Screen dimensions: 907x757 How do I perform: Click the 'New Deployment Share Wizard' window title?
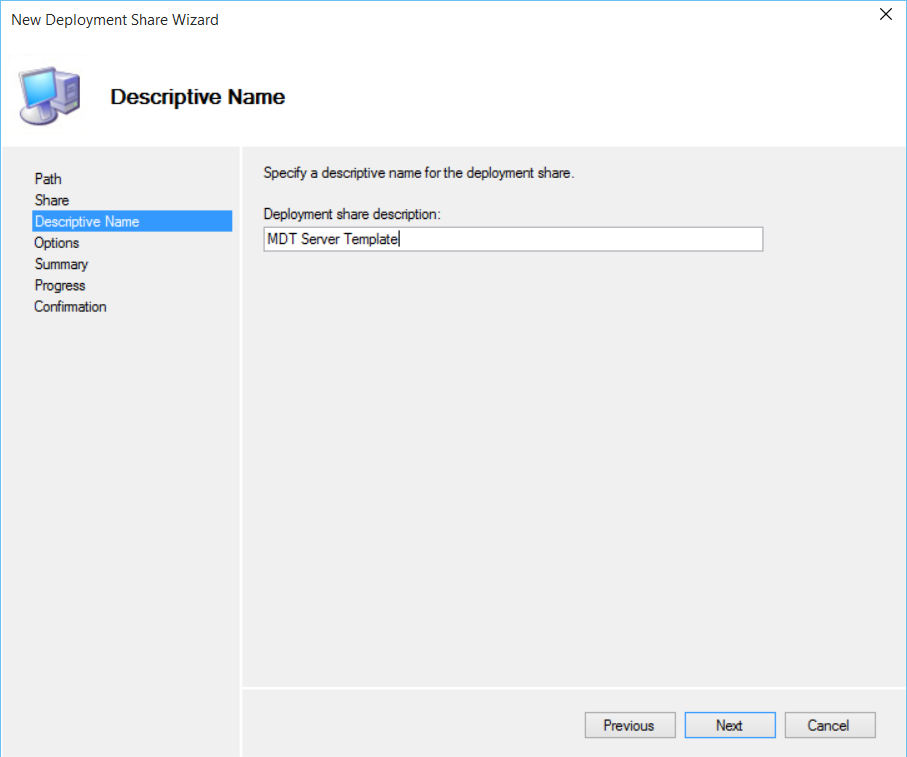point(115,19)
